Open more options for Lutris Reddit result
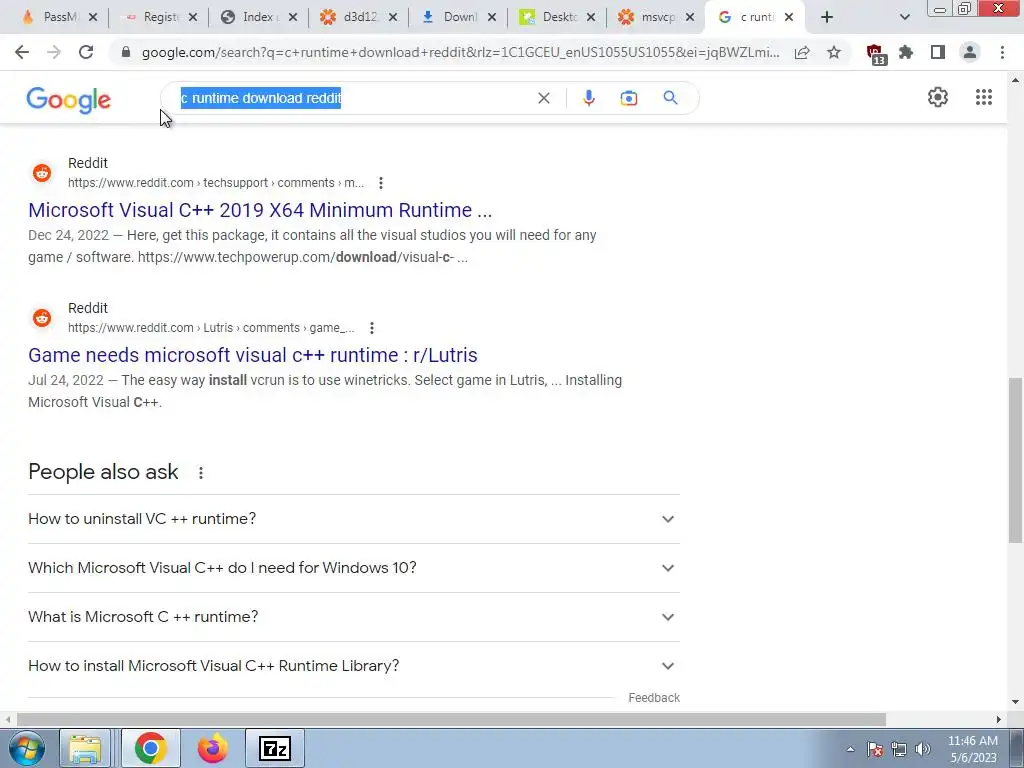The width and height of the screenshot is (1024, 768). (x=372, y=328)
